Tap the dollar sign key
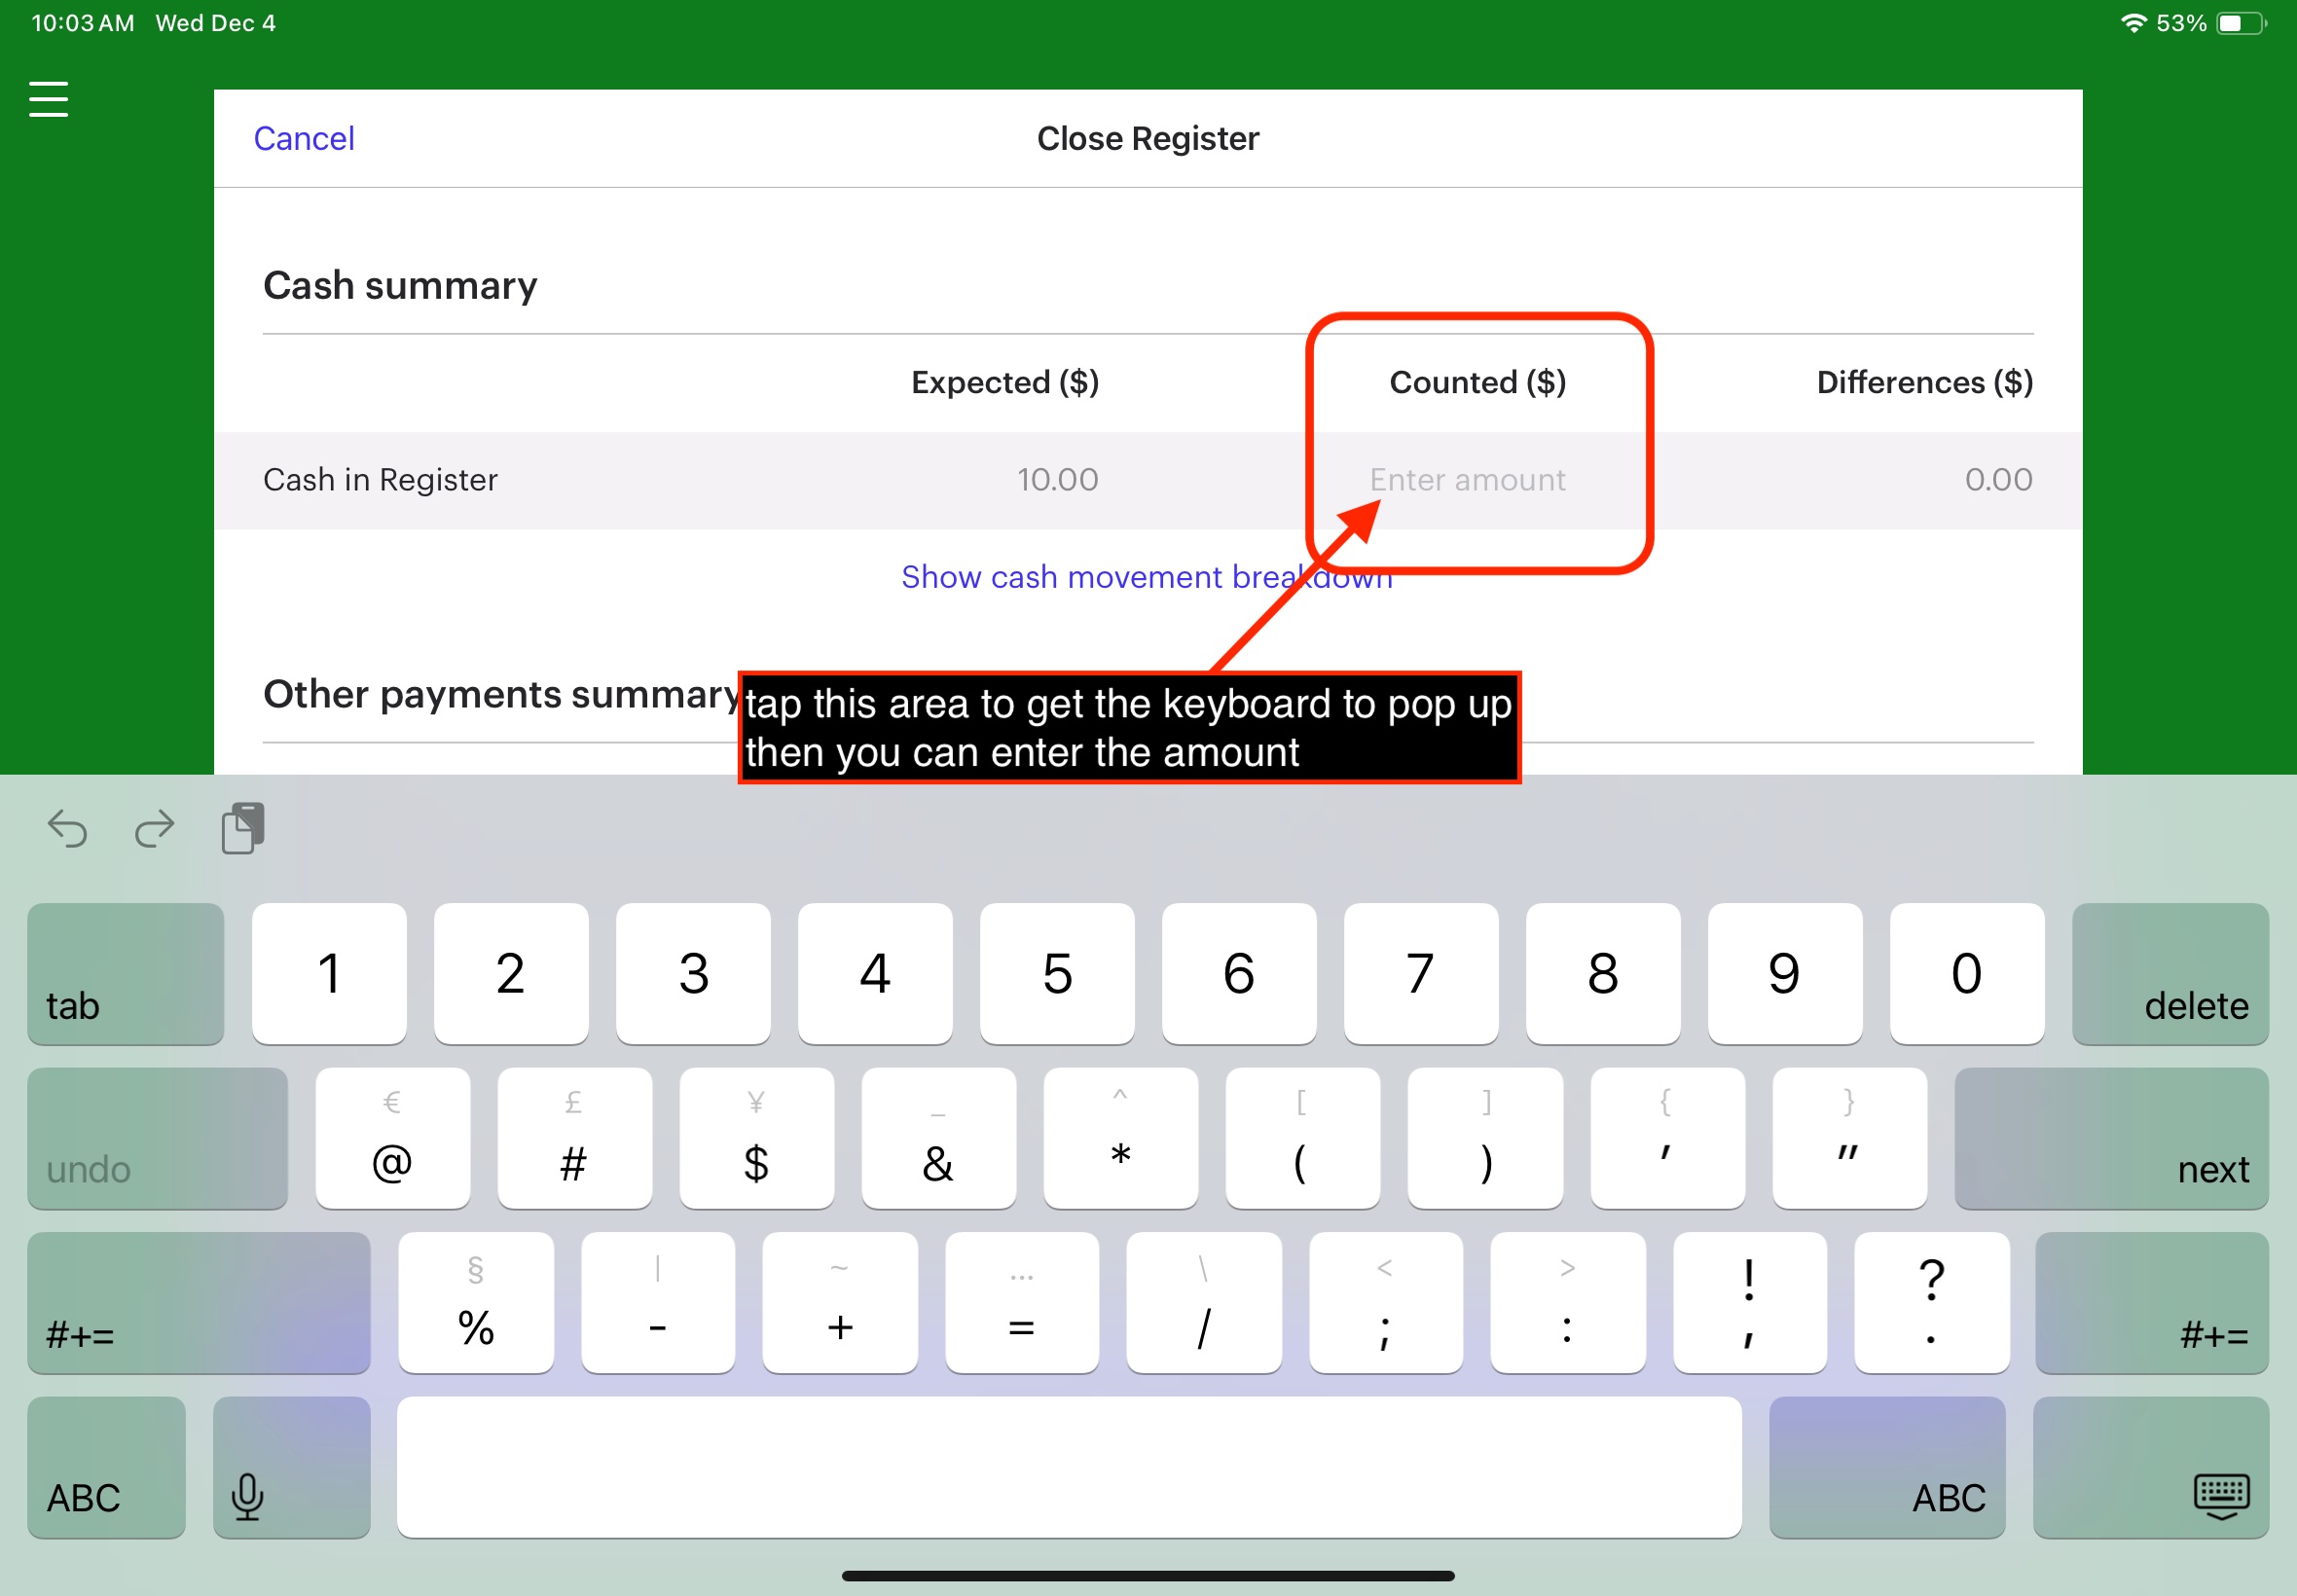The image size is (2297, 1596). pyautogui.click(x=756, y=1138)
